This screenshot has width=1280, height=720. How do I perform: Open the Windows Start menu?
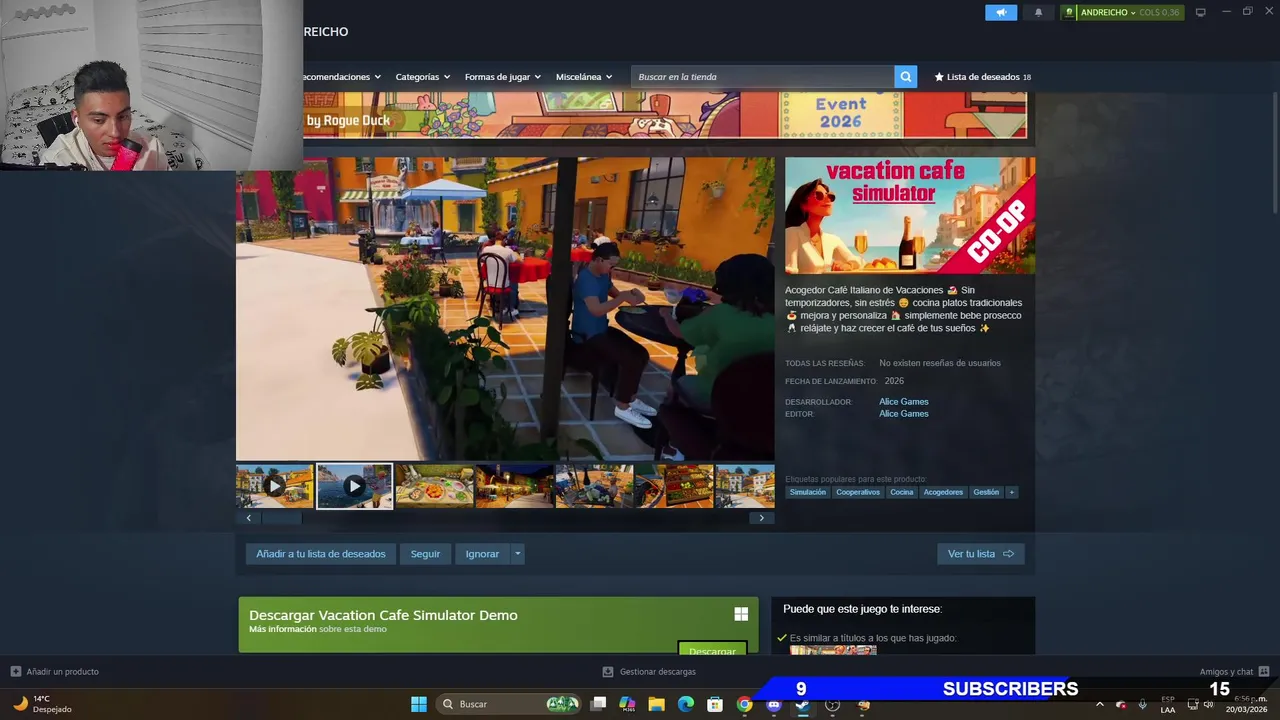point(419,704)
